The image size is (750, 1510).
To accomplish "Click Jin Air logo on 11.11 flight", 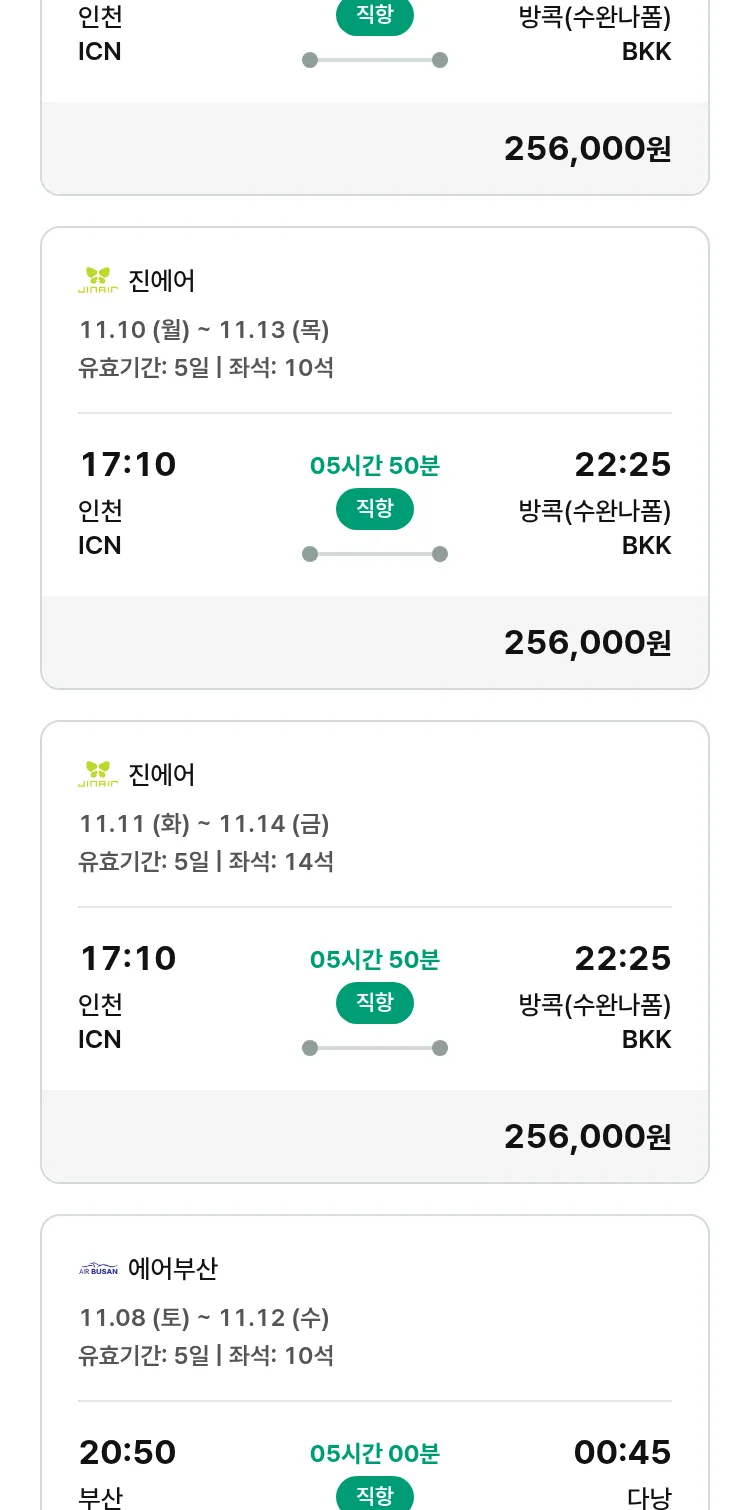I will 98,774.
